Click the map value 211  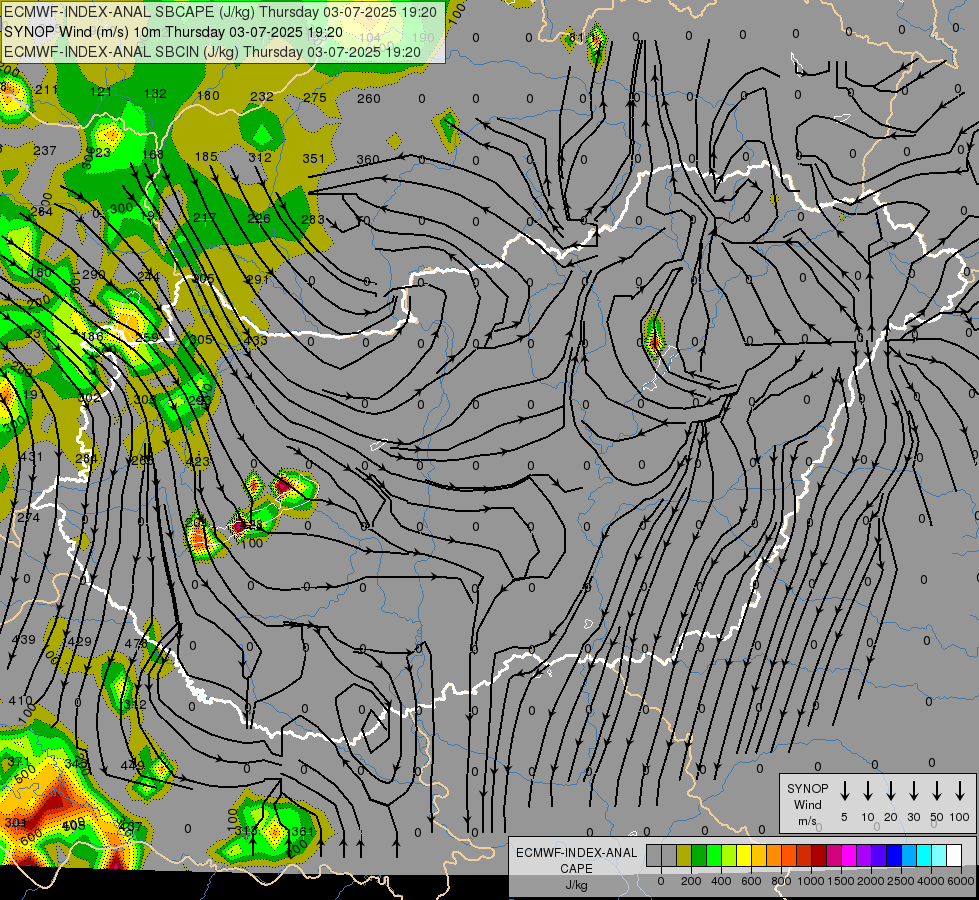(x=46, y=90)
